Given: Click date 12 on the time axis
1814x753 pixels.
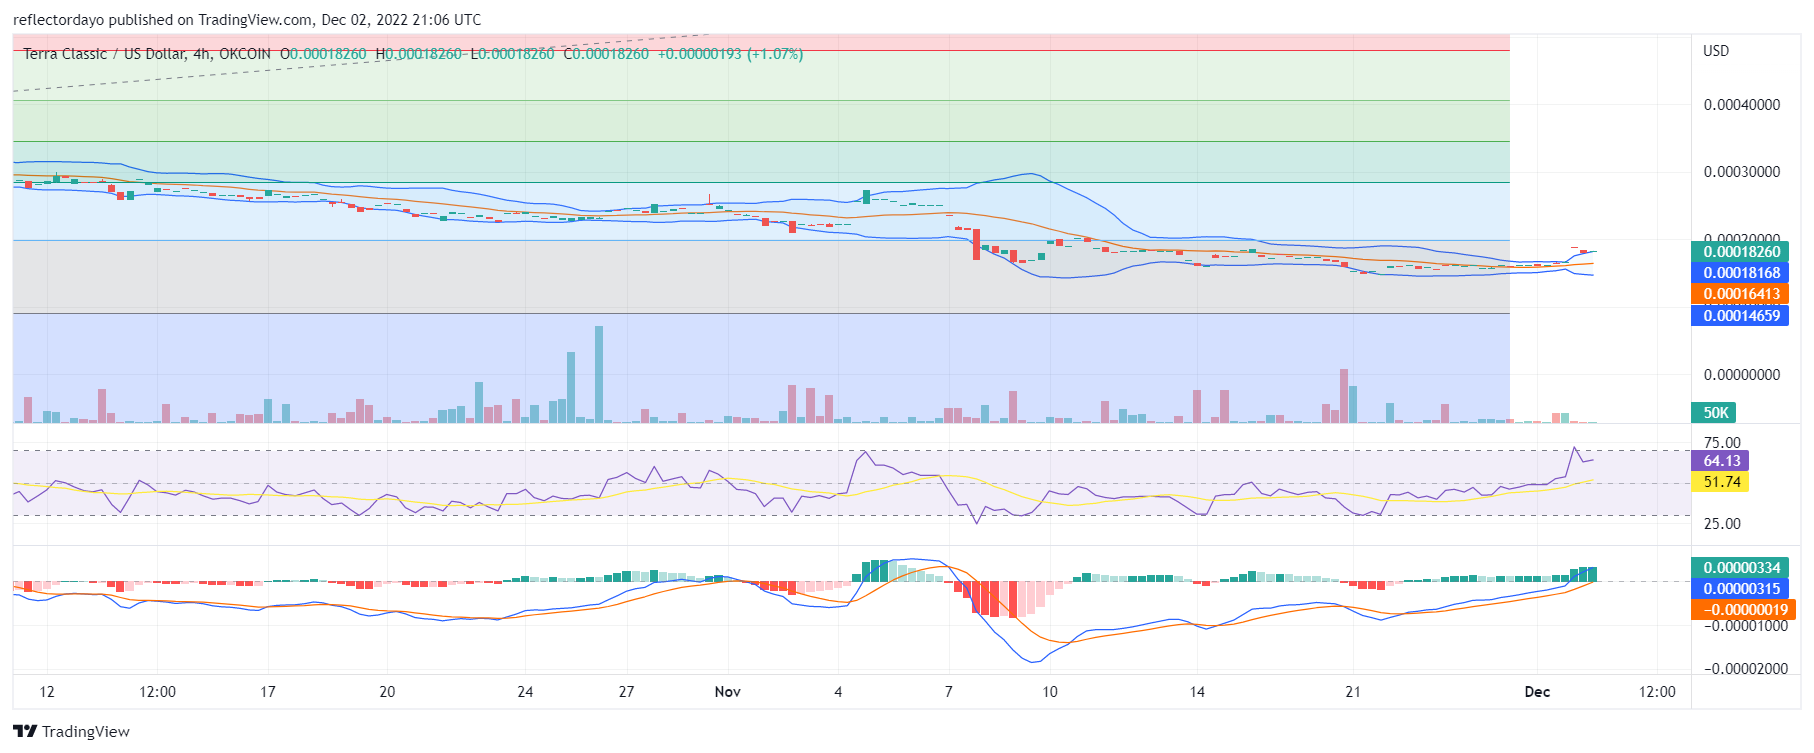Looking at the screenshot, I should [47, 692].
